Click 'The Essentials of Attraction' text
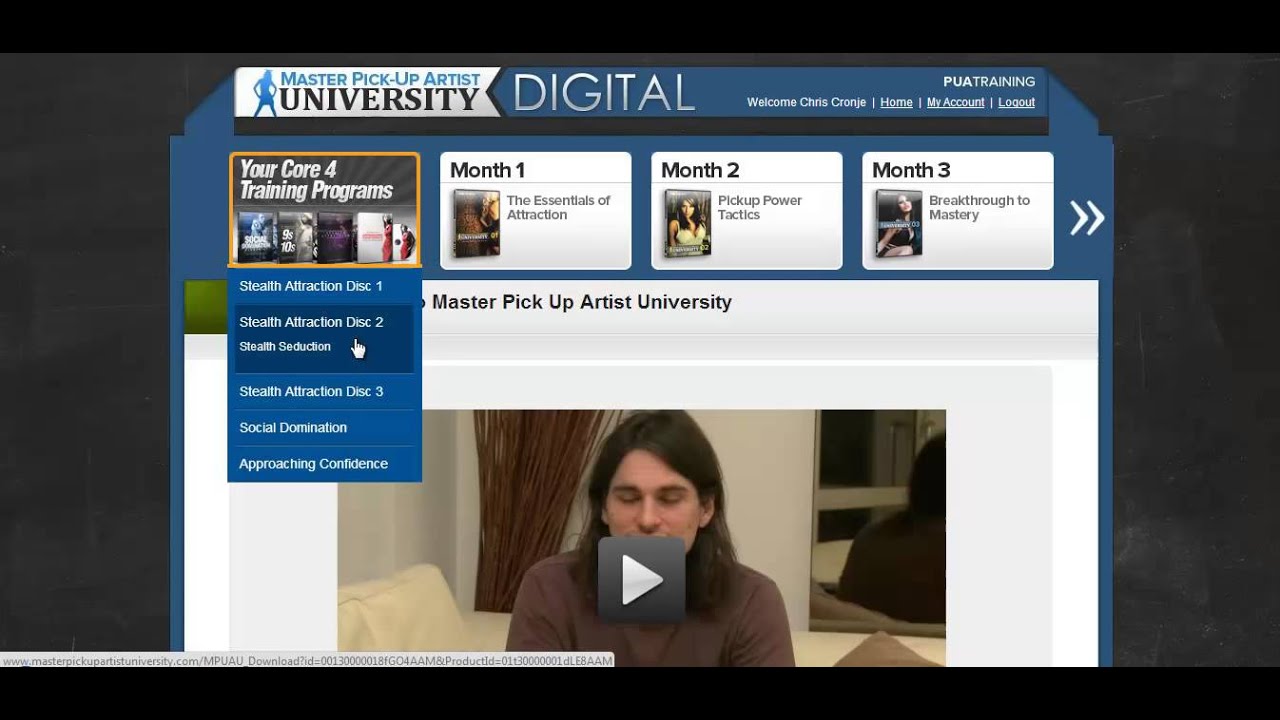 point(558,208)
